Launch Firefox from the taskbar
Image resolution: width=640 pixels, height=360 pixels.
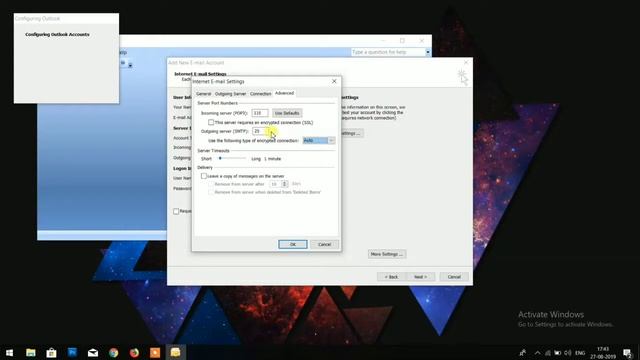click(134, 353)
